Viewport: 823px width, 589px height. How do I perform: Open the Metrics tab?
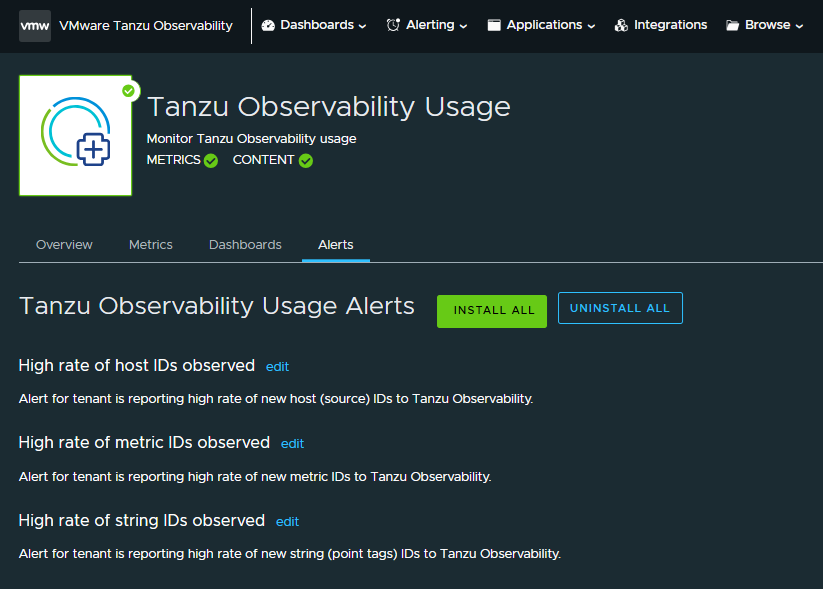[151, 245]
